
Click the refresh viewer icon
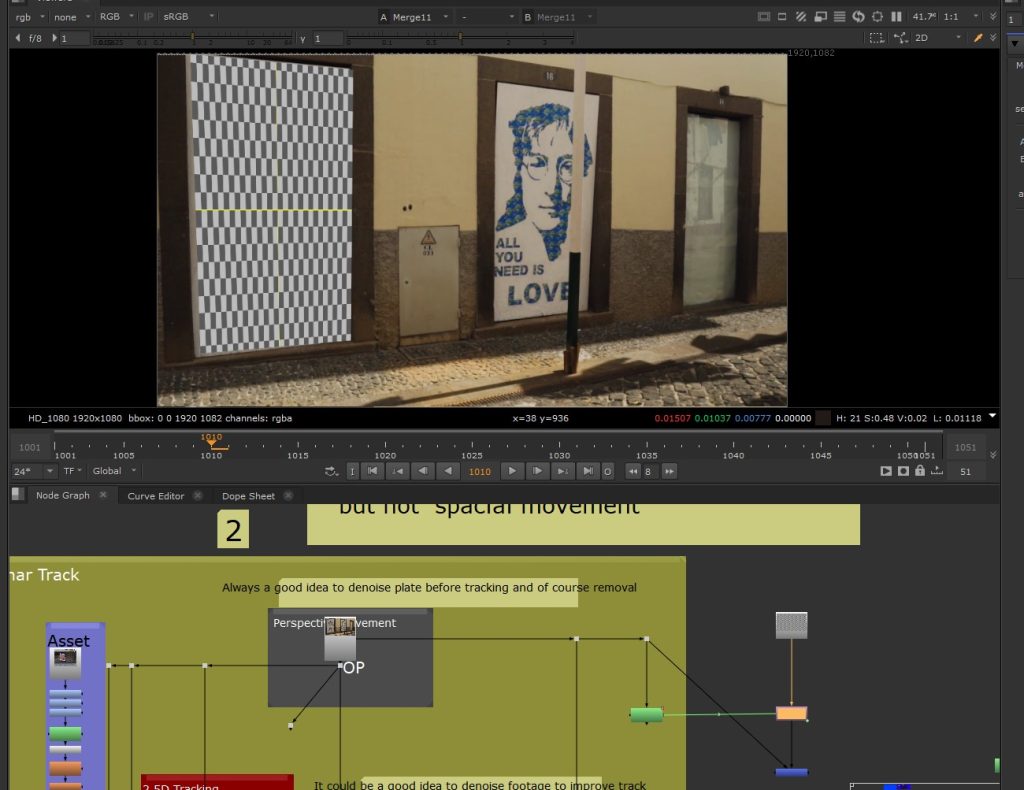[x=858, y=16]
